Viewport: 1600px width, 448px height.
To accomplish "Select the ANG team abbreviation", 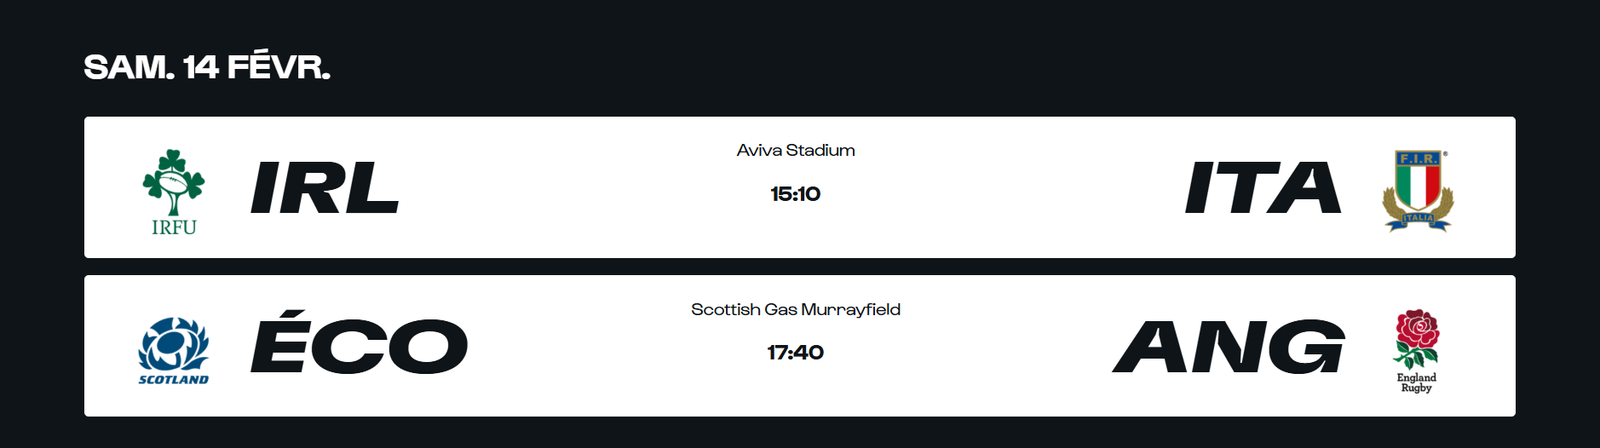I will [x=1228, y=347].
